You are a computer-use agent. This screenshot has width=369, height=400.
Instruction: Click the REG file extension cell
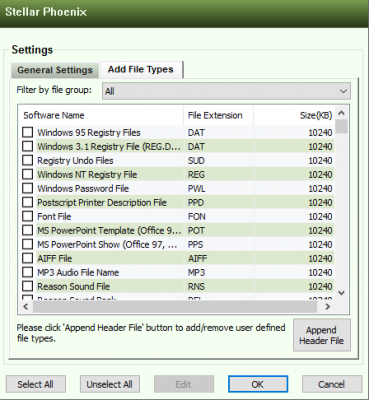[218, 175]
